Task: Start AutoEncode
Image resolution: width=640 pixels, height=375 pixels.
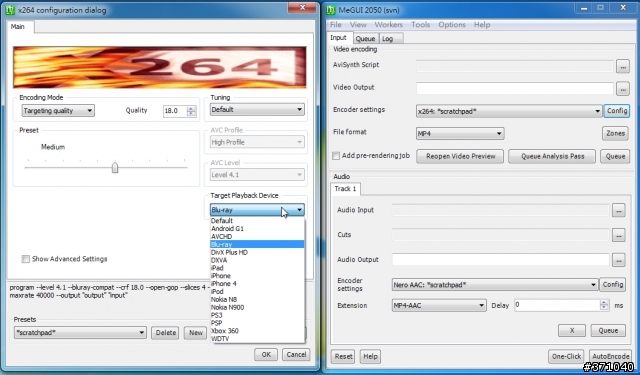Action: tap(610, 356)
